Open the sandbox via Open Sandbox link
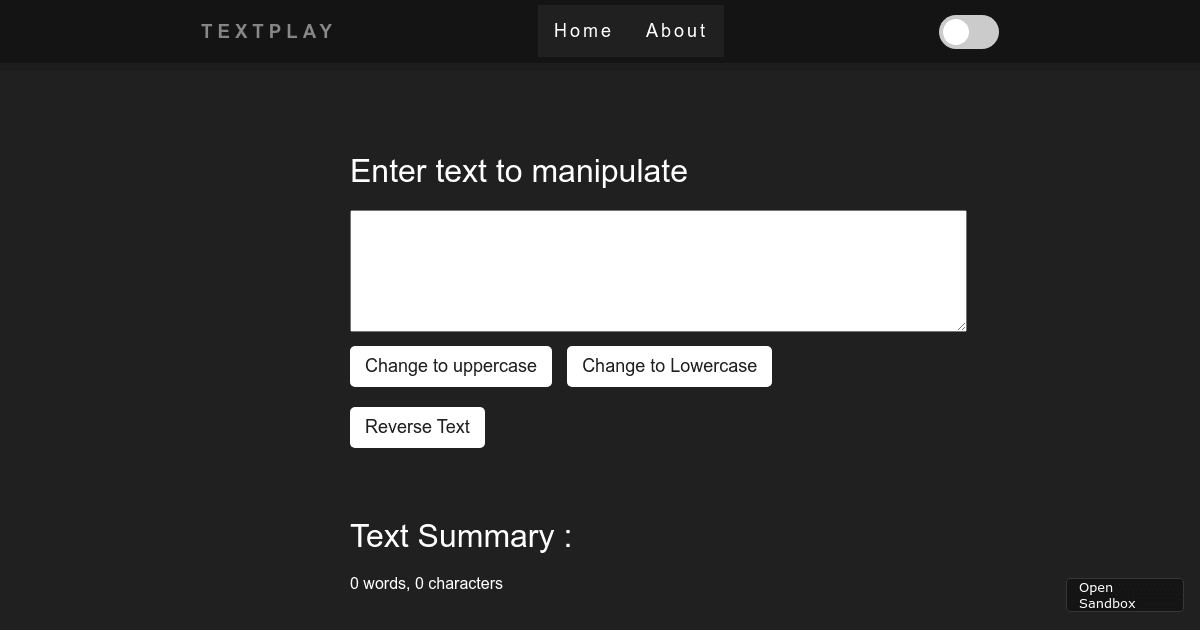Viewport: 1200px width, 630px height. pyautogui.click(x=1124, y=595)
